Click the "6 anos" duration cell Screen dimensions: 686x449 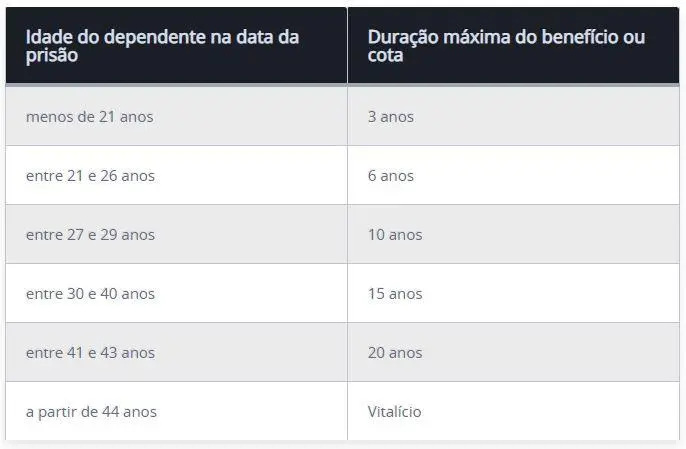point(390,176)
